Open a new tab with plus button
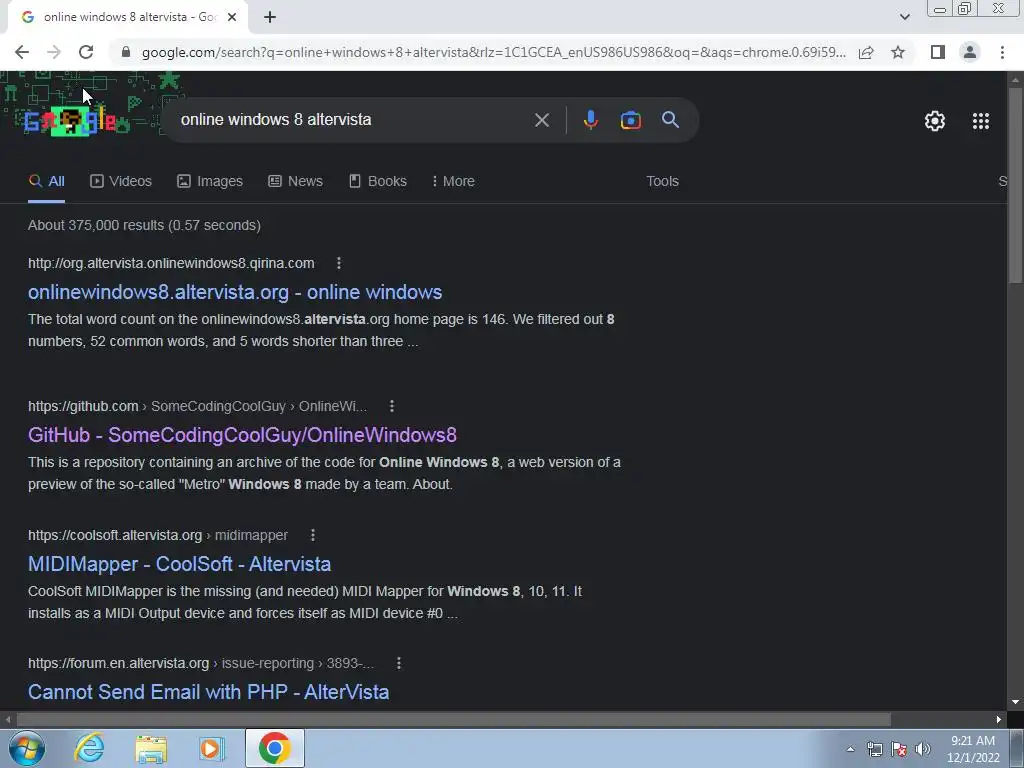The height and width of the screenshot is (768, 1024). pyautogui.click(x=270, y=17)
